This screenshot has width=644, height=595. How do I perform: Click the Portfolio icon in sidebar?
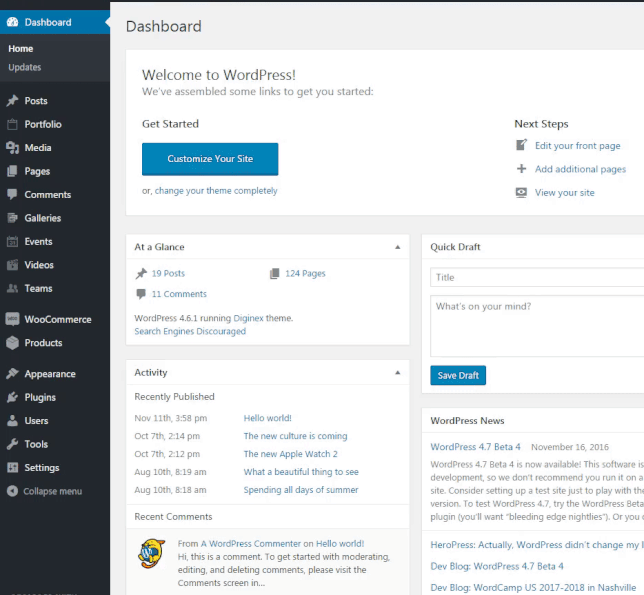(12, 124)
